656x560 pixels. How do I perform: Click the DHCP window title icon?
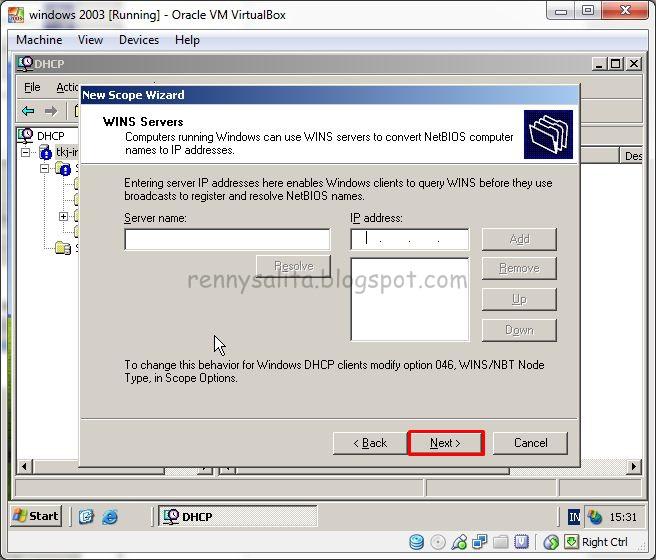(25, 64)
